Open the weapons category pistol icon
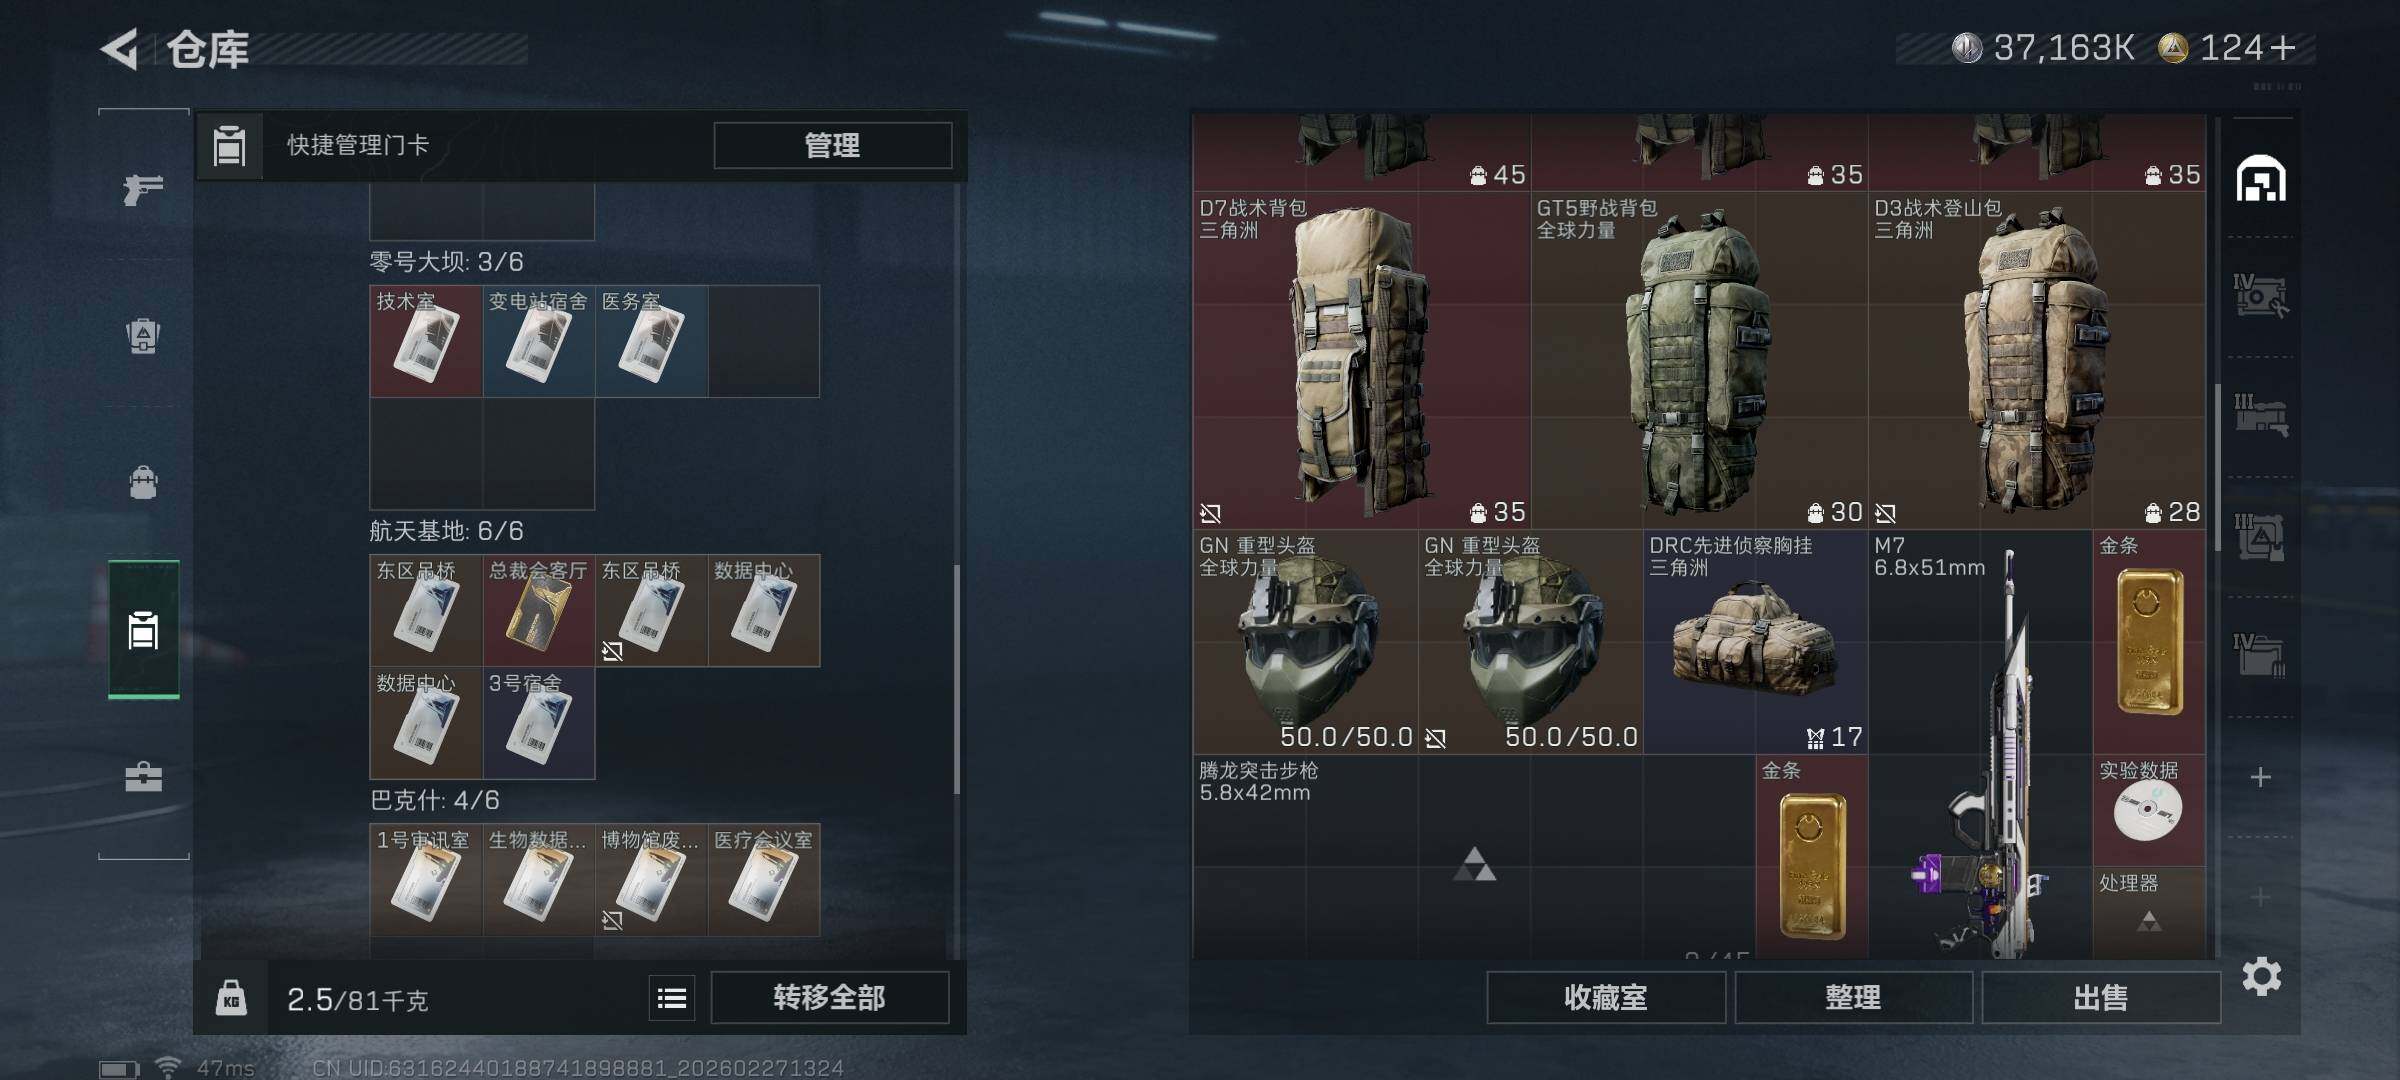Viewport: 2400px width, 1080px height. pos(143,188)
